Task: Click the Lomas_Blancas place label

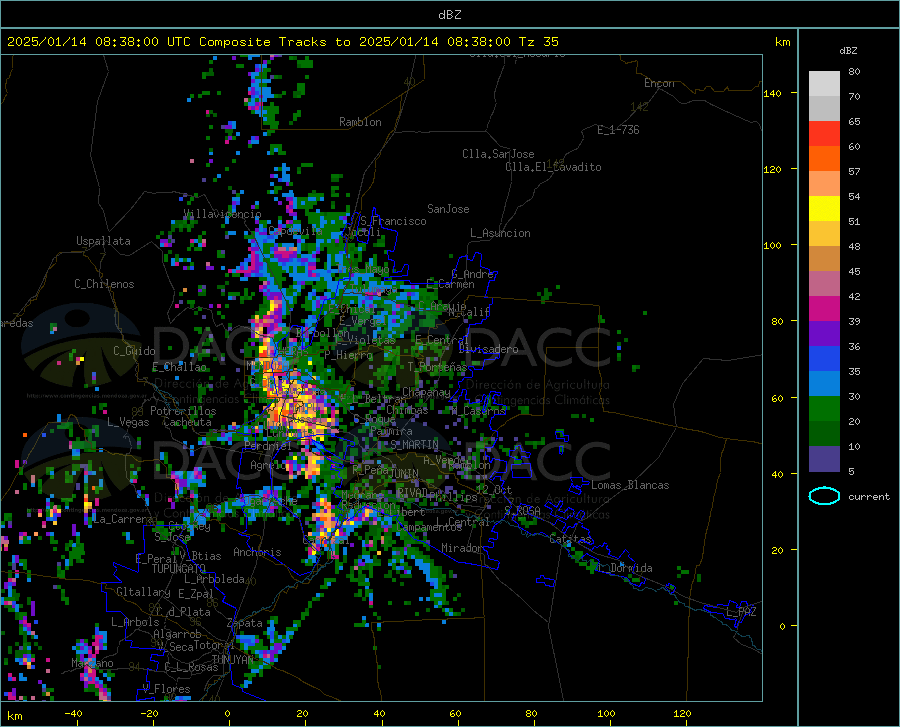Action: click(x=630, y=485)
